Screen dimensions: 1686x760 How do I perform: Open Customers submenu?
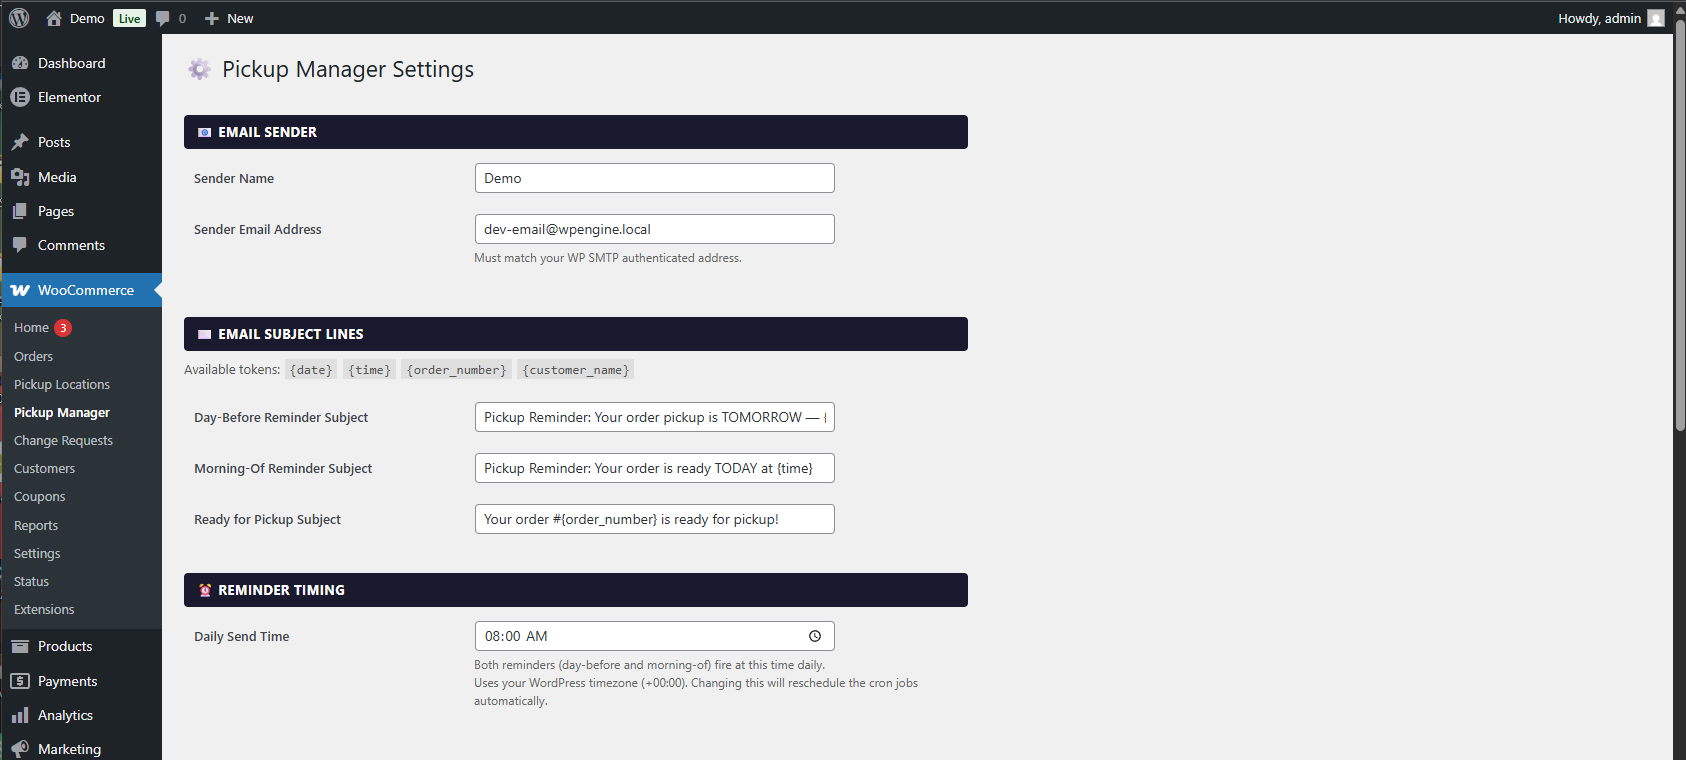tap(44, 468)
